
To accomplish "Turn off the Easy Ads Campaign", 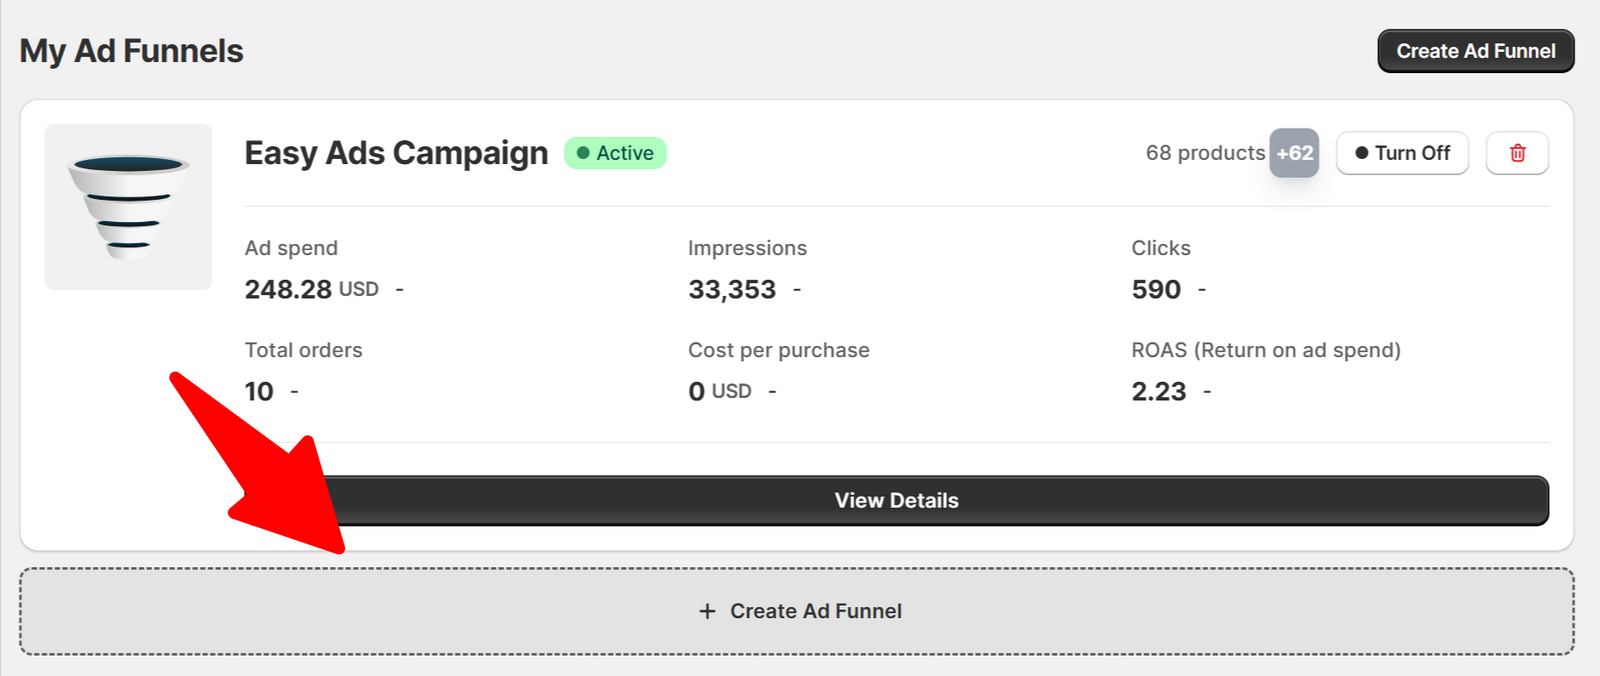I will pos(1402,153).
